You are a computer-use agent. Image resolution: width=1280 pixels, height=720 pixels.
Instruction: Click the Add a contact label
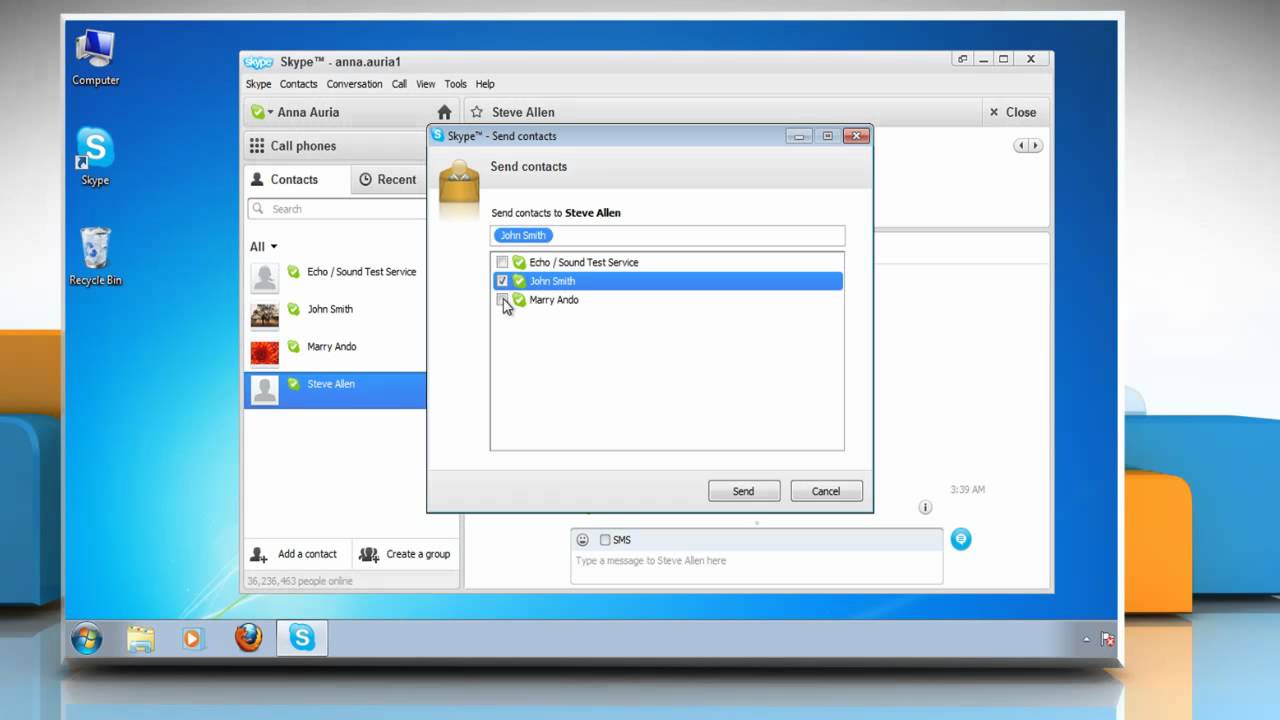pyautogui.click(x=307, y=554)
